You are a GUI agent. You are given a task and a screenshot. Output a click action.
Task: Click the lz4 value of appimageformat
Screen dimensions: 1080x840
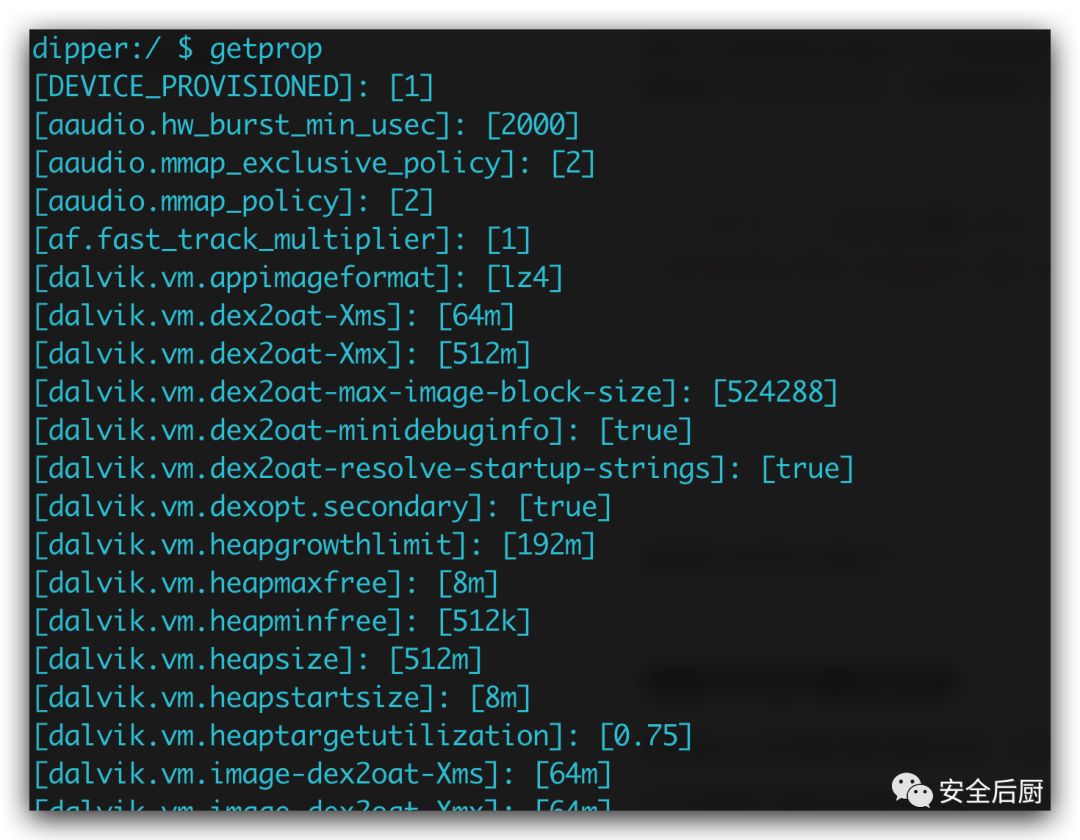click(x=524, y=277)
